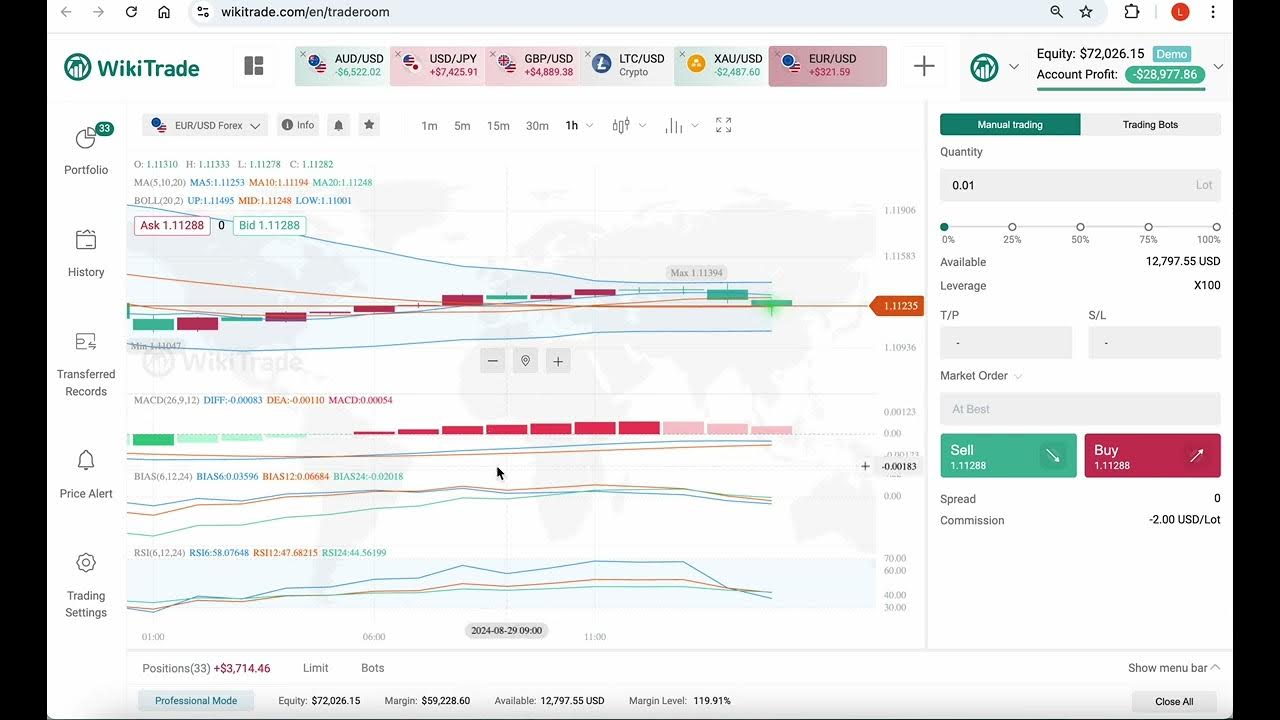Click the star favorite icon above chart
This screenshot has height=720, width=1280.
(369, 125)
